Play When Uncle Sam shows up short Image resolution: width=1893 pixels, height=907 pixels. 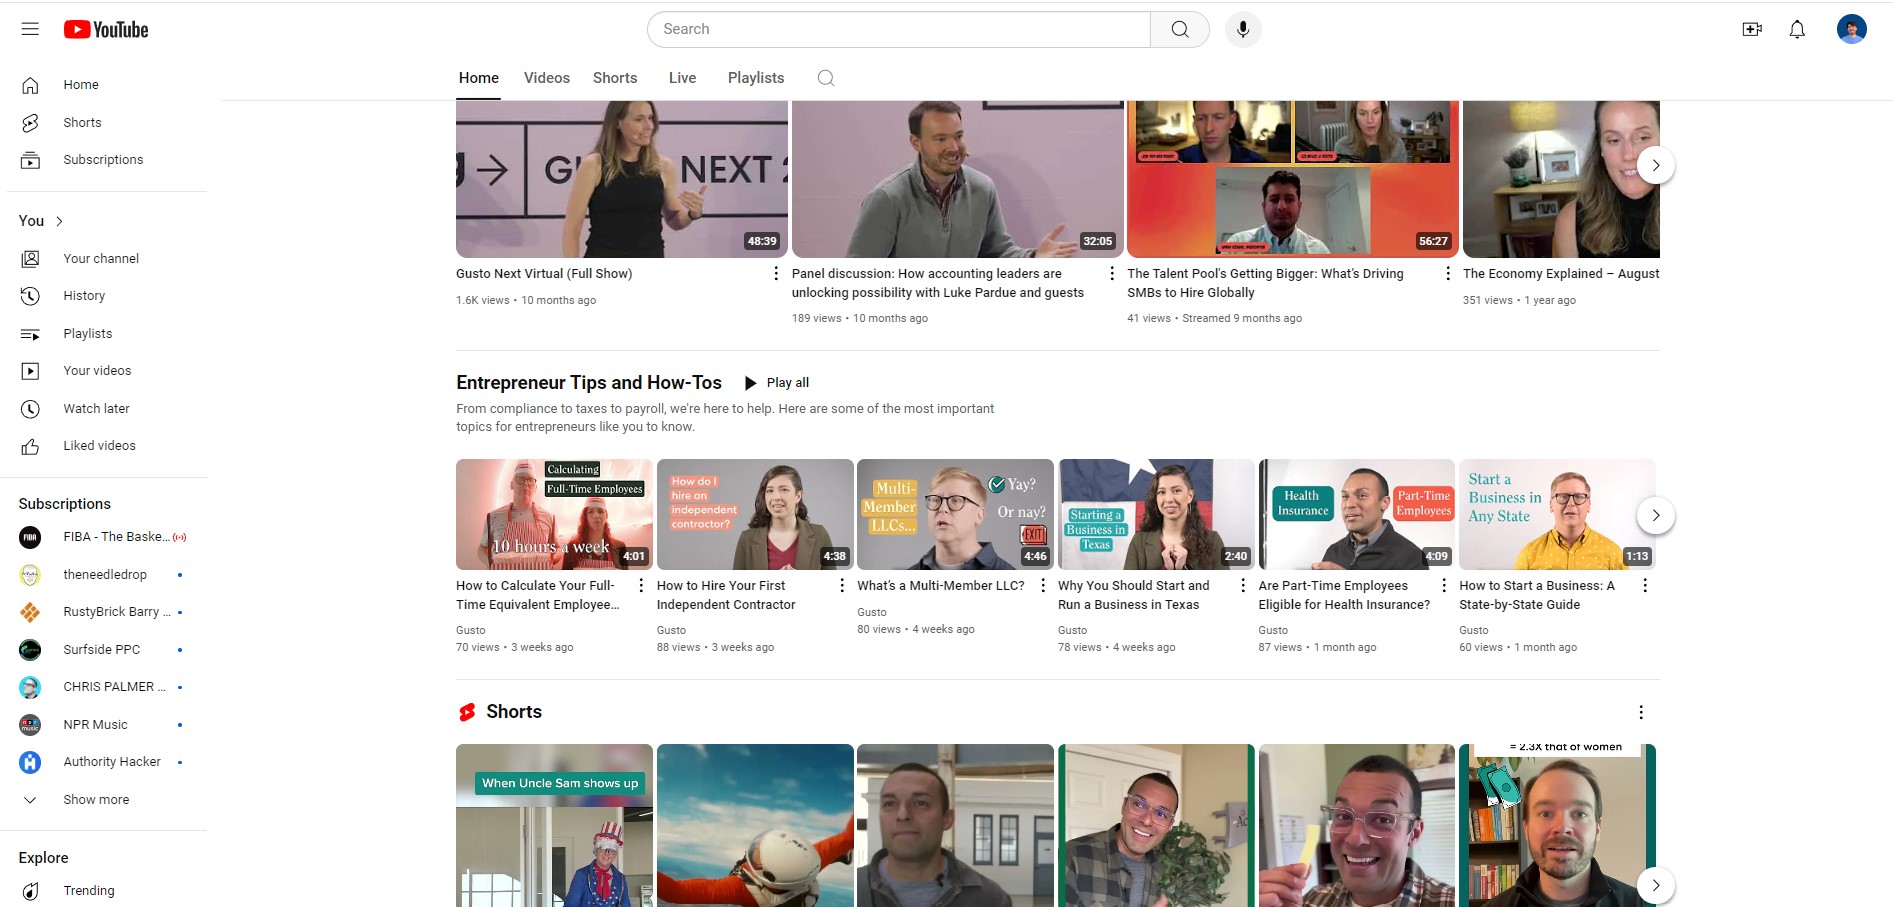(x=554, y=825)
